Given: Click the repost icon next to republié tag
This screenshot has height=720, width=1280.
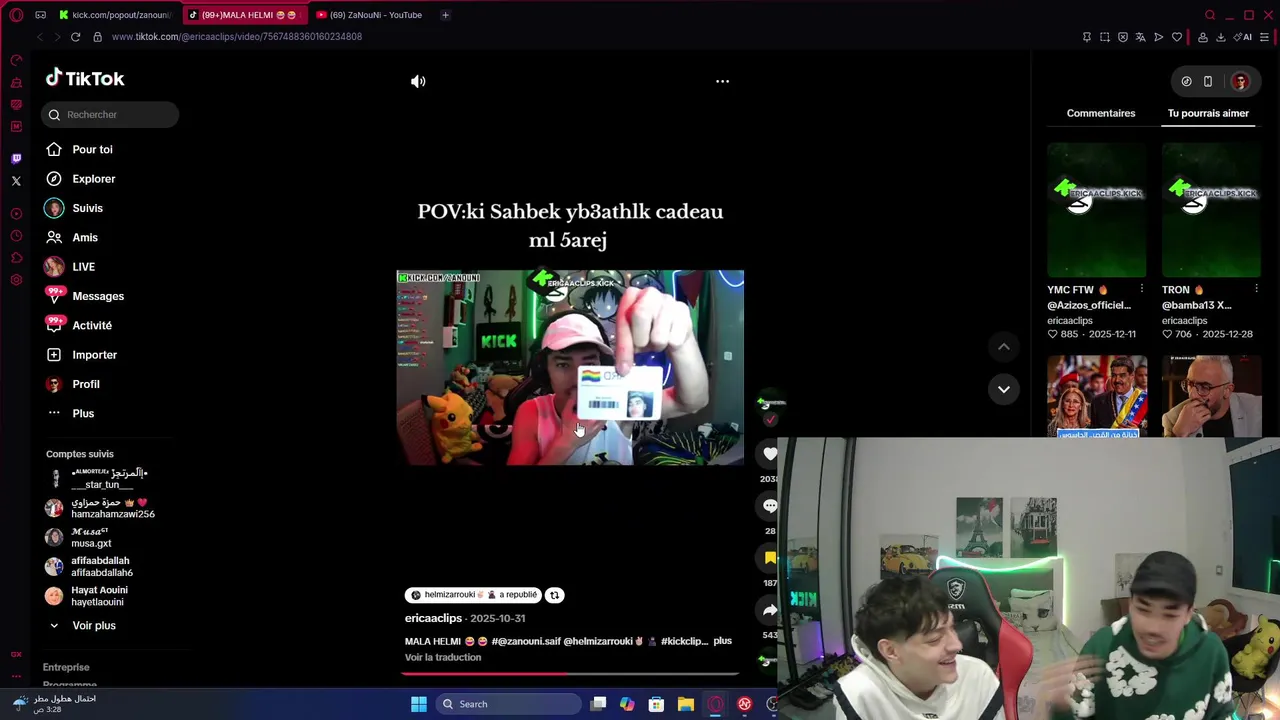Looking at the screenshot, I should point(554,595).
